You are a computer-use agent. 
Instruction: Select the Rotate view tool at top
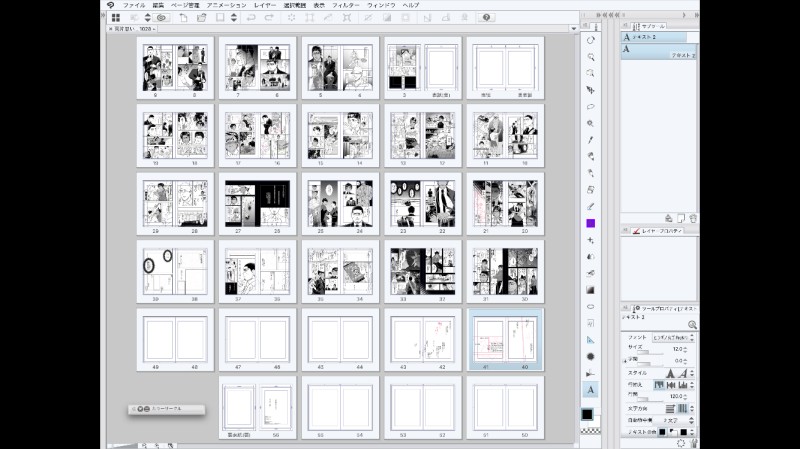pos(590,40)
